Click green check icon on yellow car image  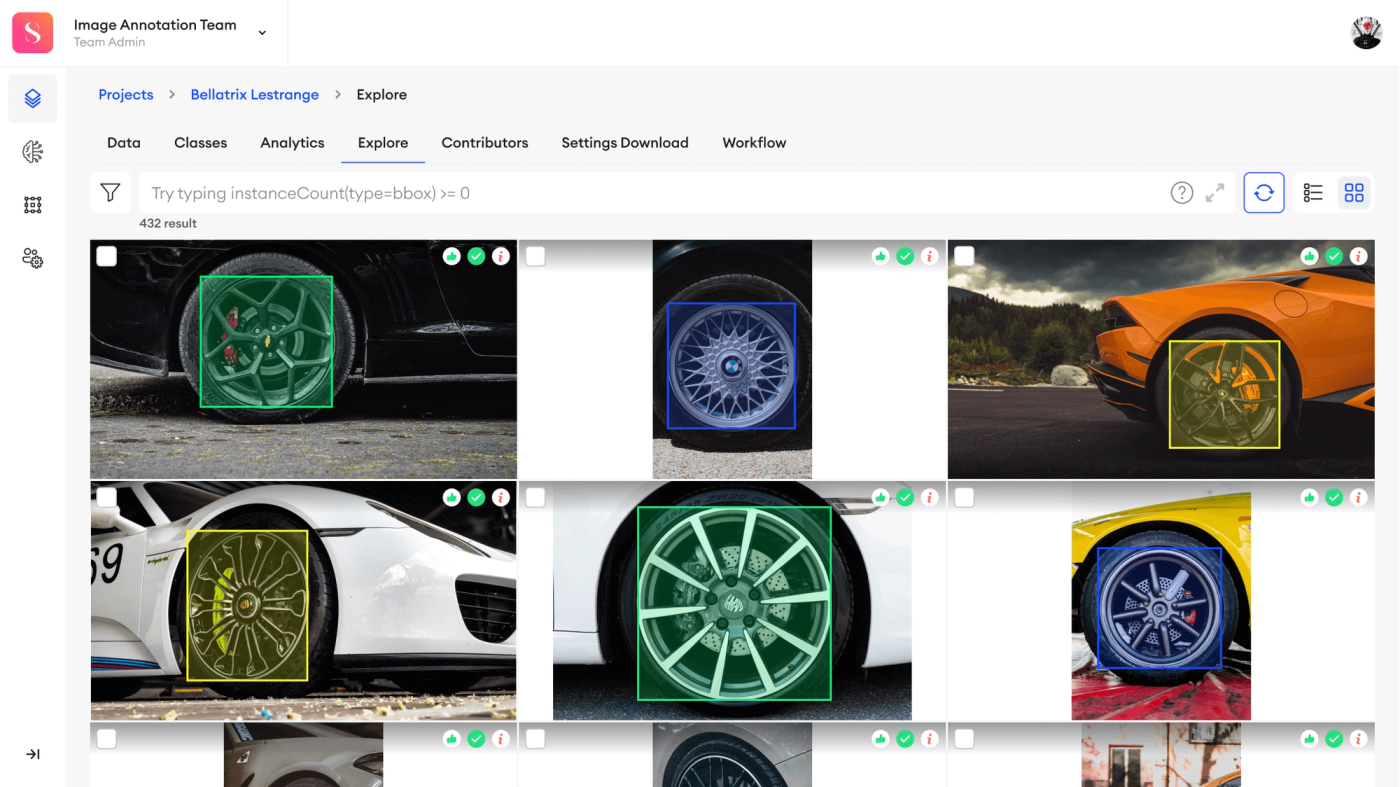click(x=1334, y=497)
